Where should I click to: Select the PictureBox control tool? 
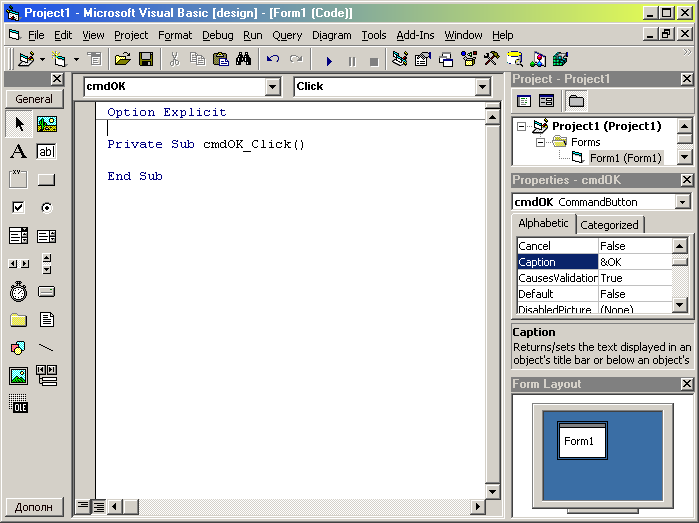point(47,124)
